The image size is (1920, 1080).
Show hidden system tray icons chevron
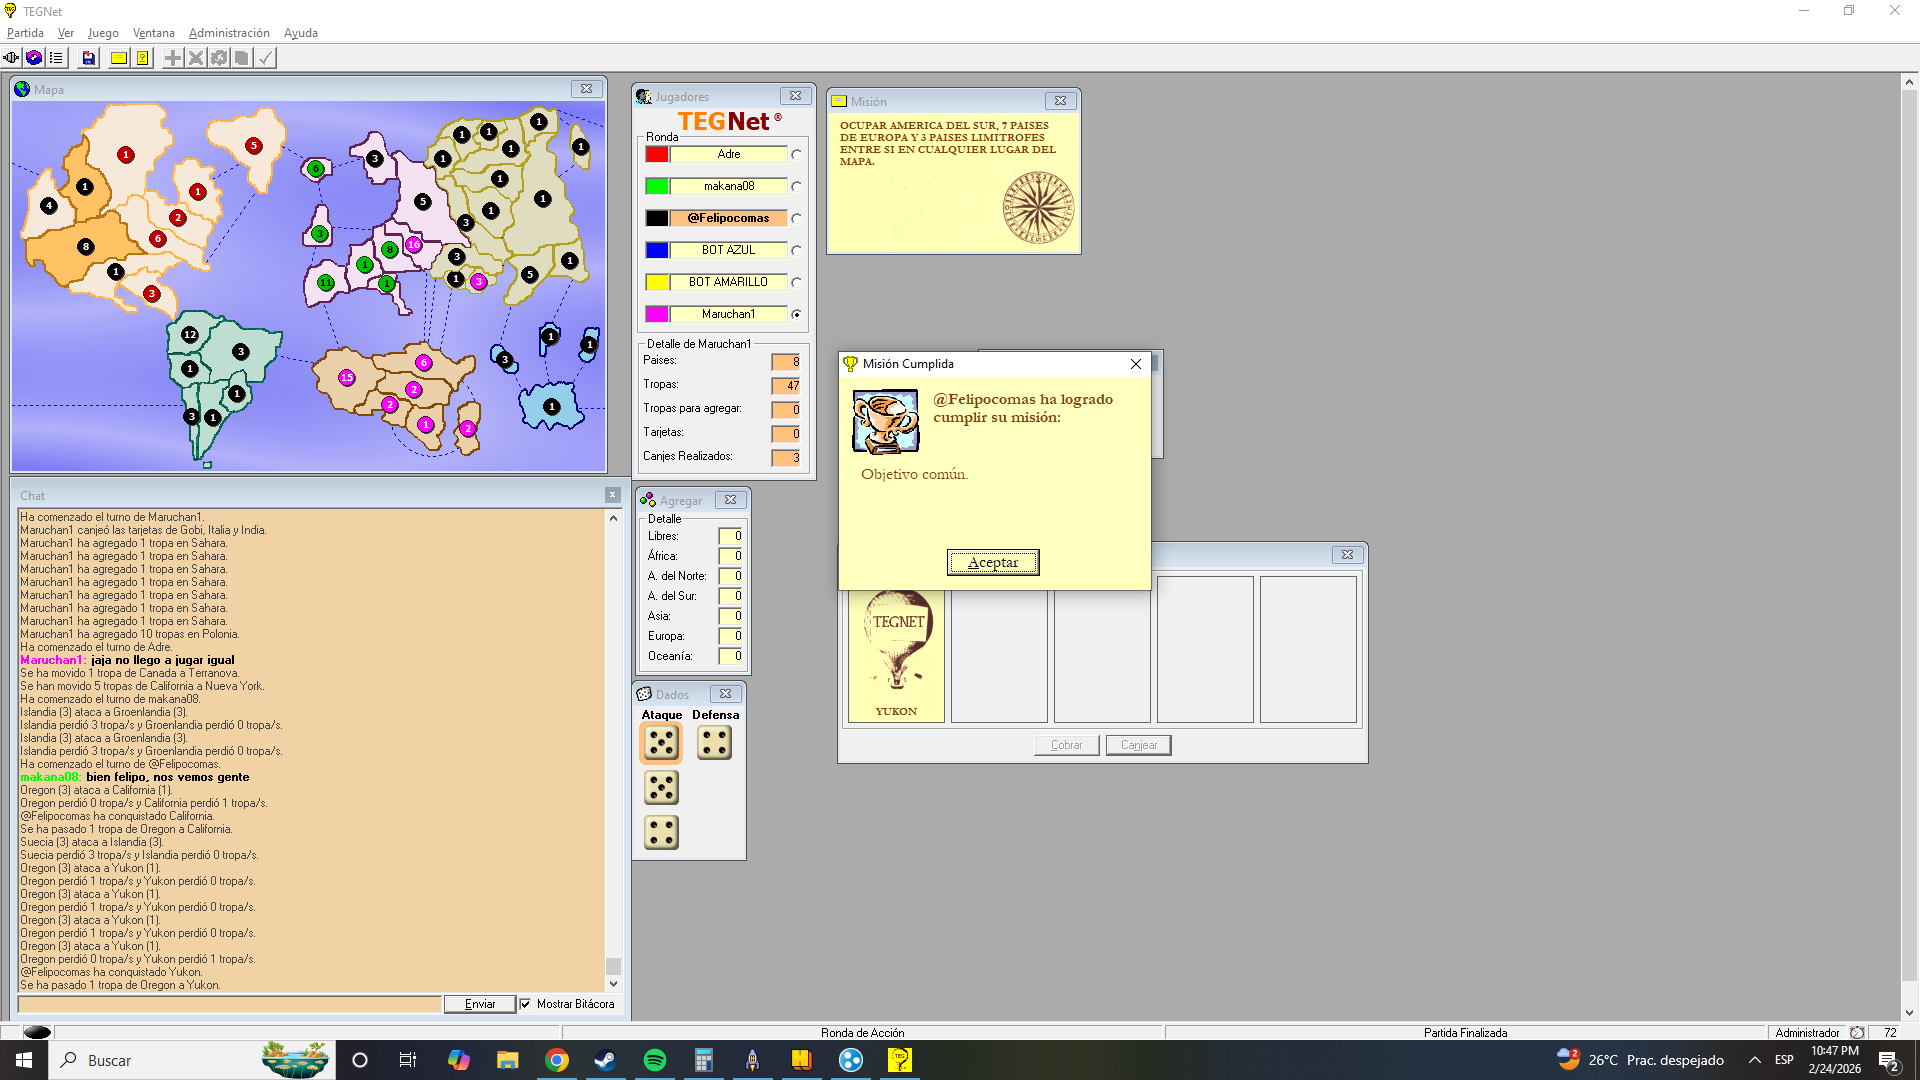point(1754,1060)
